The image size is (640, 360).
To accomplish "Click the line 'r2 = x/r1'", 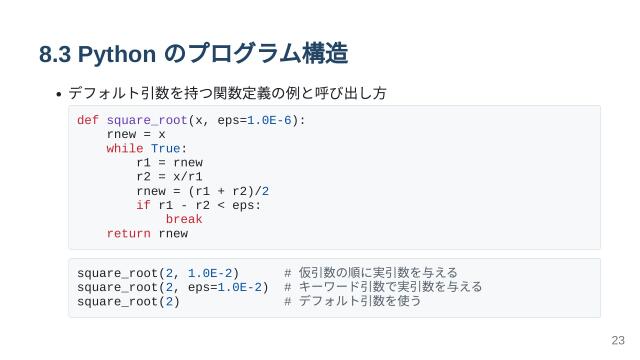I will coord(169,177).
